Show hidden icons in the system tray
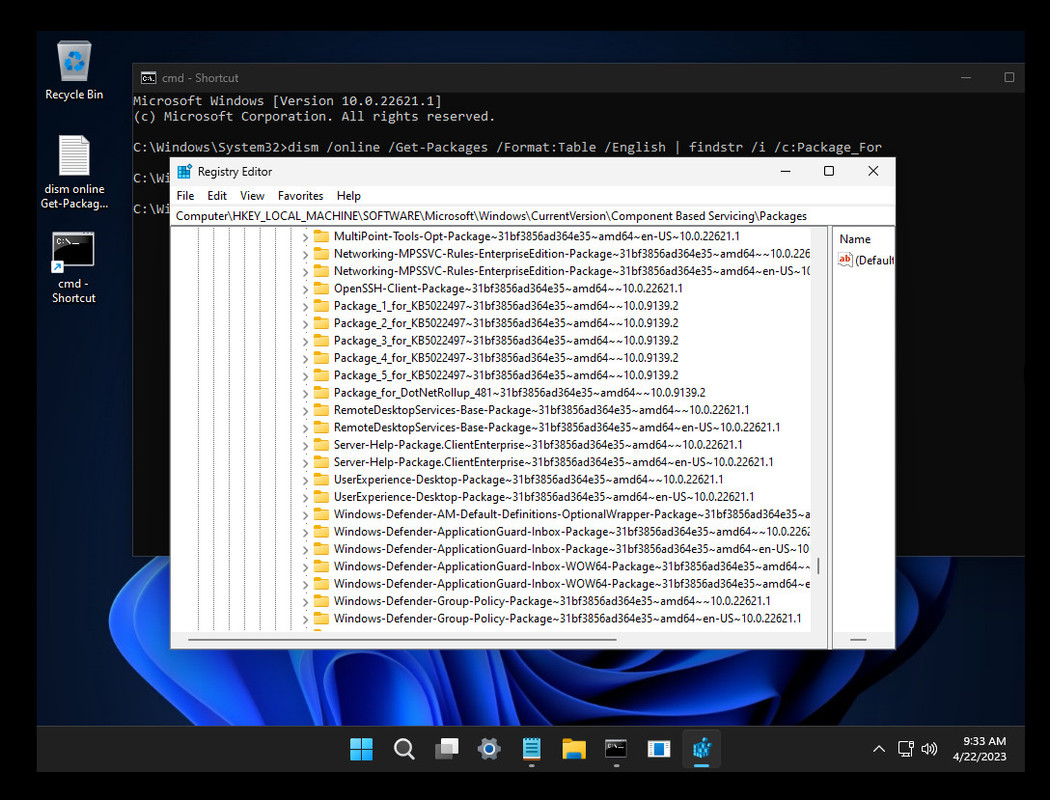Image resolution: width=1050 pixels, height=800 pixels. click(x=879, y=749)
